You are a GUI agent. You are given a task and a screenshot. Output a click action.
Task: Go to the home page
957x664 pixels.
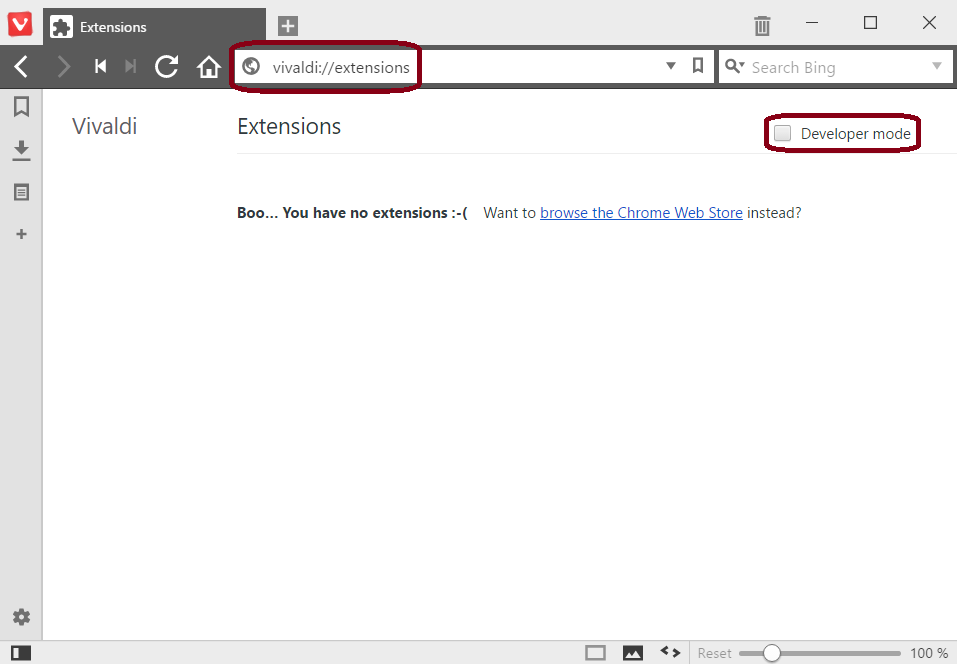(209, 67)
